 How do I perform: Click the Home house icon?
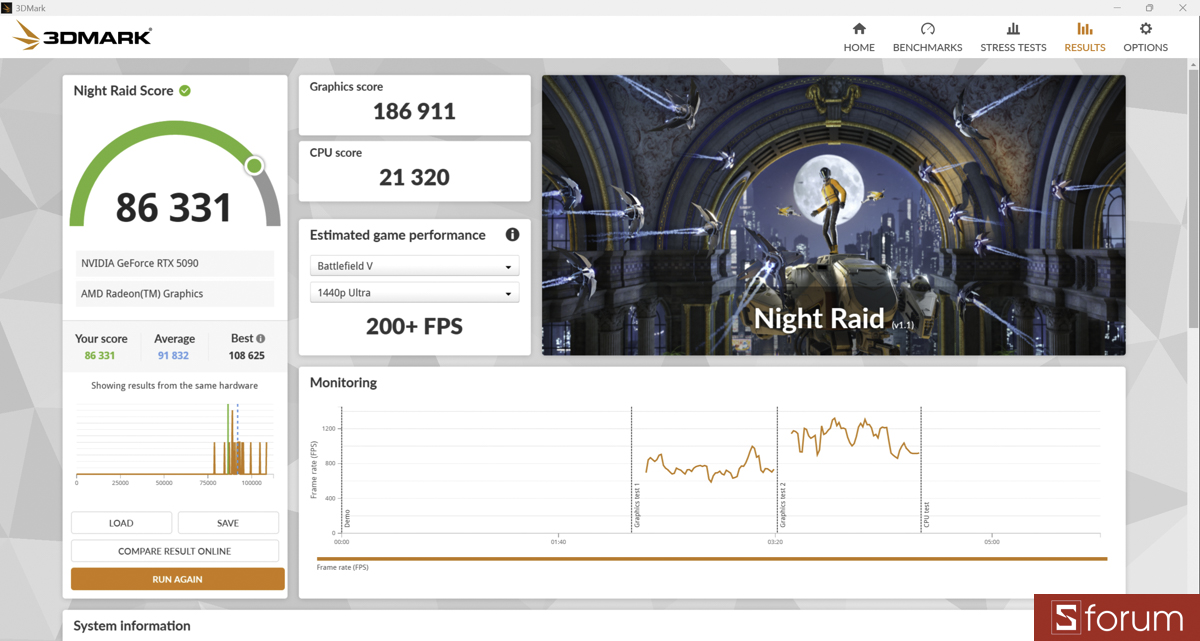point(858,29)
